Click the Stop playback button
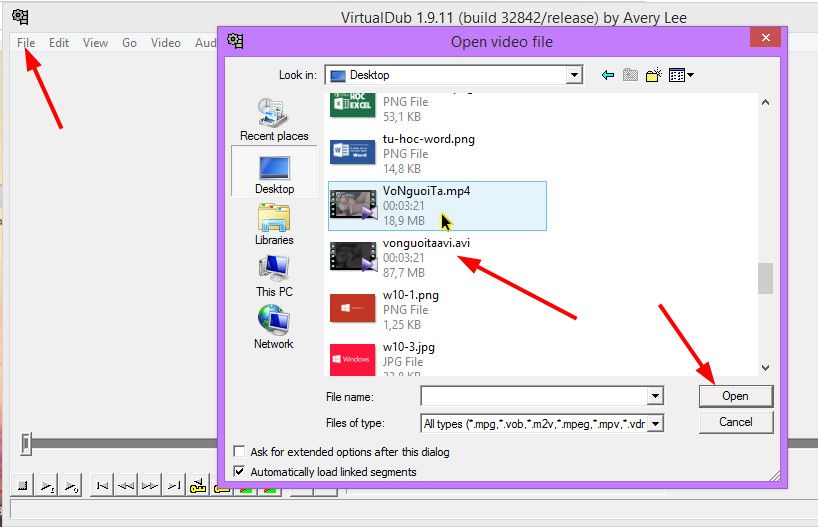 (22, 486)
